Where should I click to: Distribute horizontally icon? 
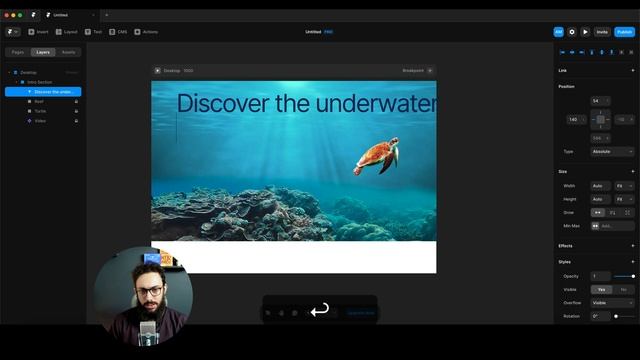pyautogui.click(x=621, y=52)
